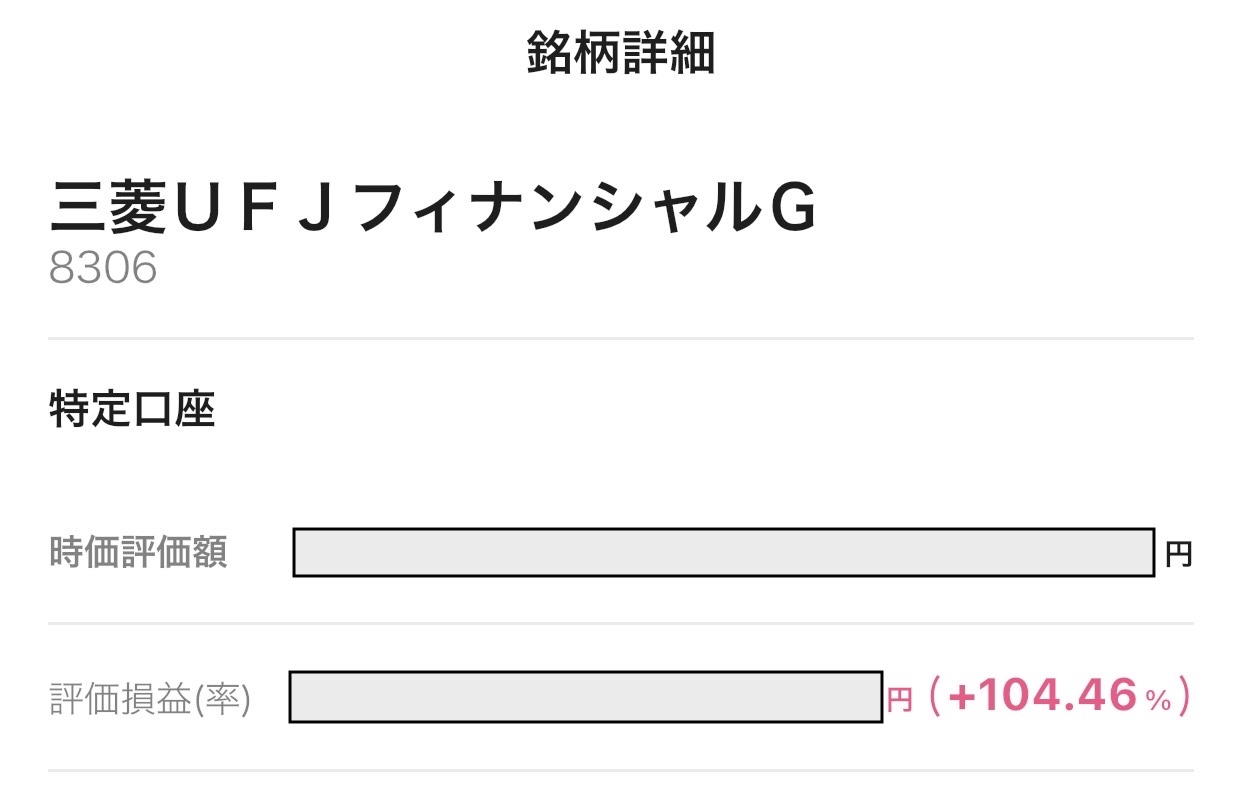Click the 評価損益(率) label

[150, 700]
